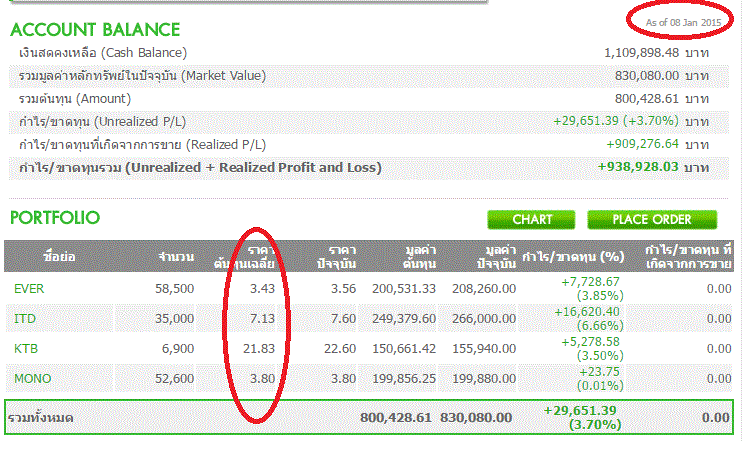This screenshot has height=454, width=742.
Task: Click the ชื่อย่อ column header
Action: (59, 257)
